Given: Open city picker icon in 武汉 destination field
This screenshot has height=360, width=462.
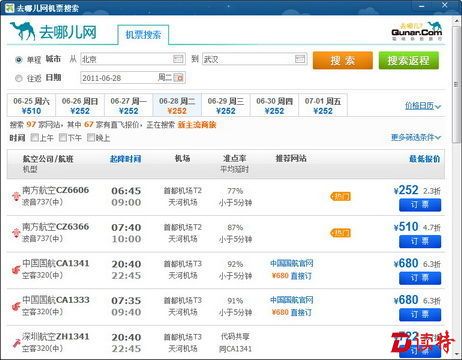Looking at the screenshot, I should [300, 59].
